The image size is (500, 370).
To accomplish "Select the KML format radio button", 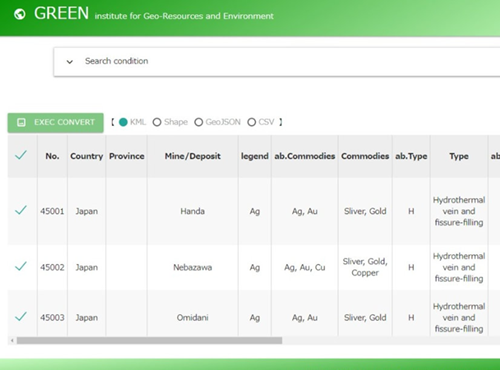I will coord(123,122).
